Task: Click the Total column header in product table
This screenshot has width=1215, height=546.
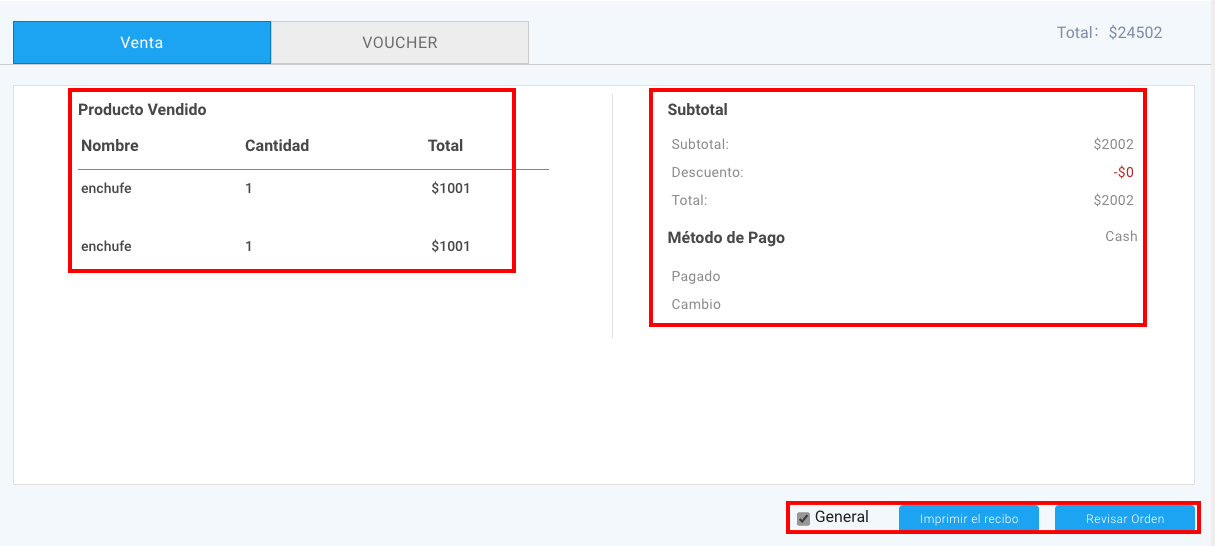Action: pos(445,145)
